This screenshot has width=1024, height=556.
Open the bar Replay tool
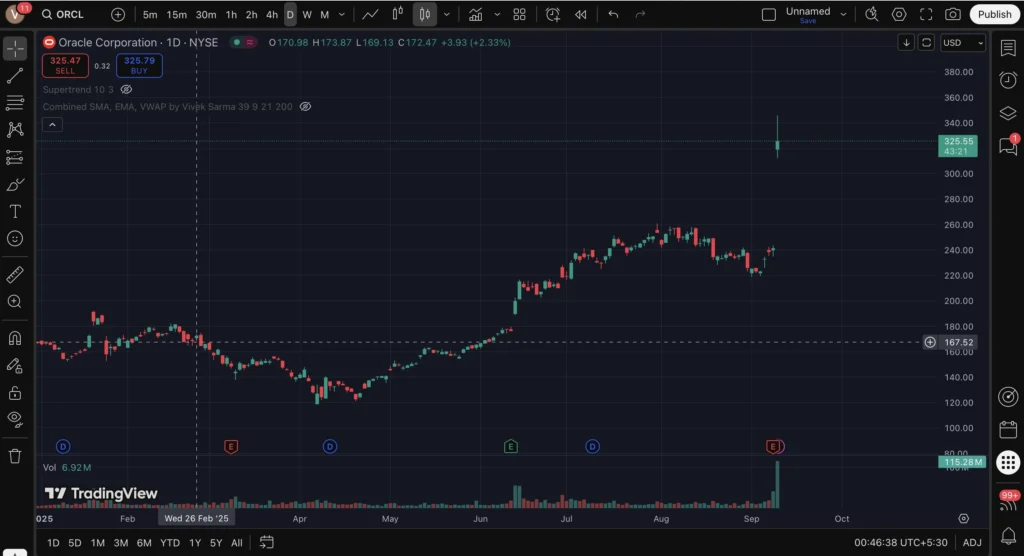581,14
